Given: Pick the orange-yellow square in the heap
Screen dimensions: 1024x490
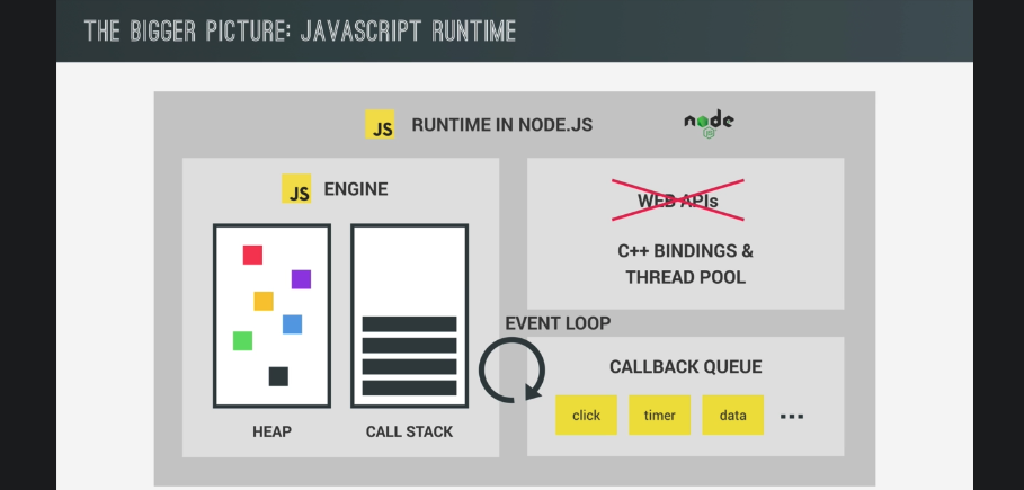Looking at the screenshot, I should point(263,301).
